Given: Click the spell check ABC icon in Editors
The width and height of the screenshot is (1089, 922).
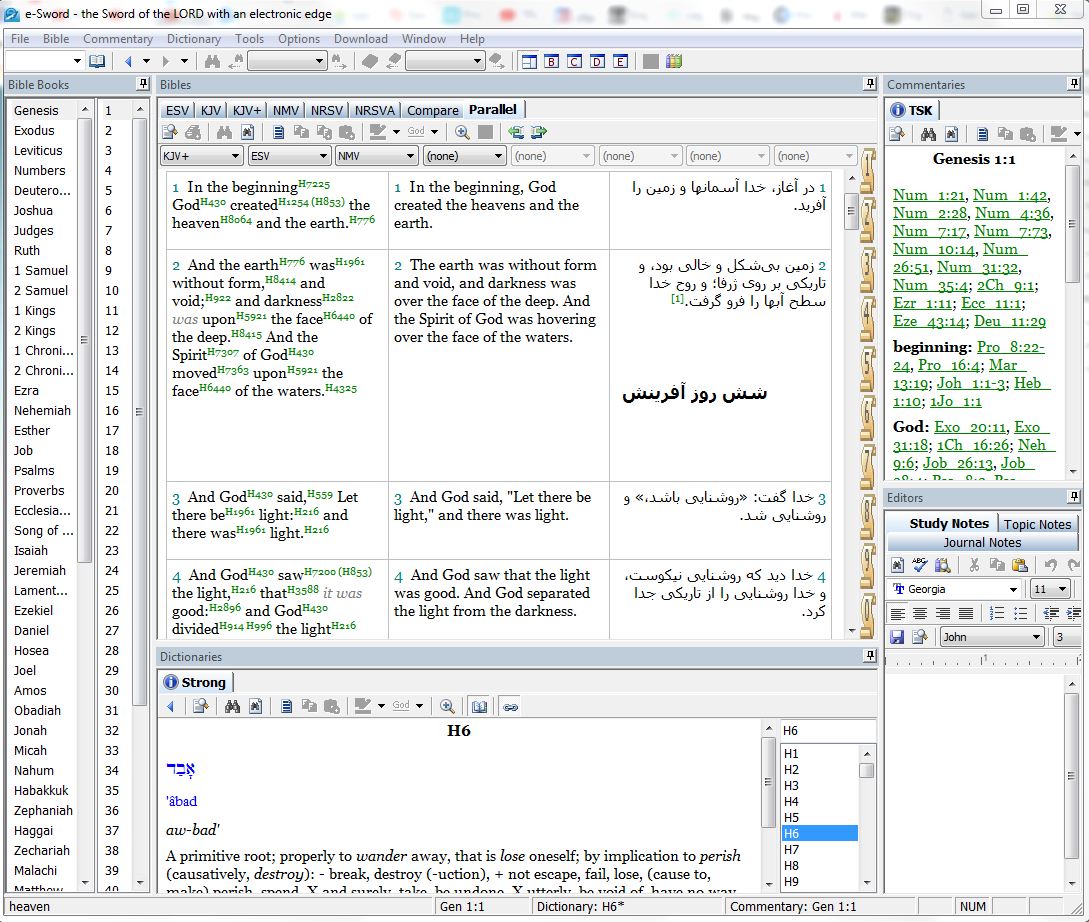Looking at the screenshot, I should tap(920, 565).
